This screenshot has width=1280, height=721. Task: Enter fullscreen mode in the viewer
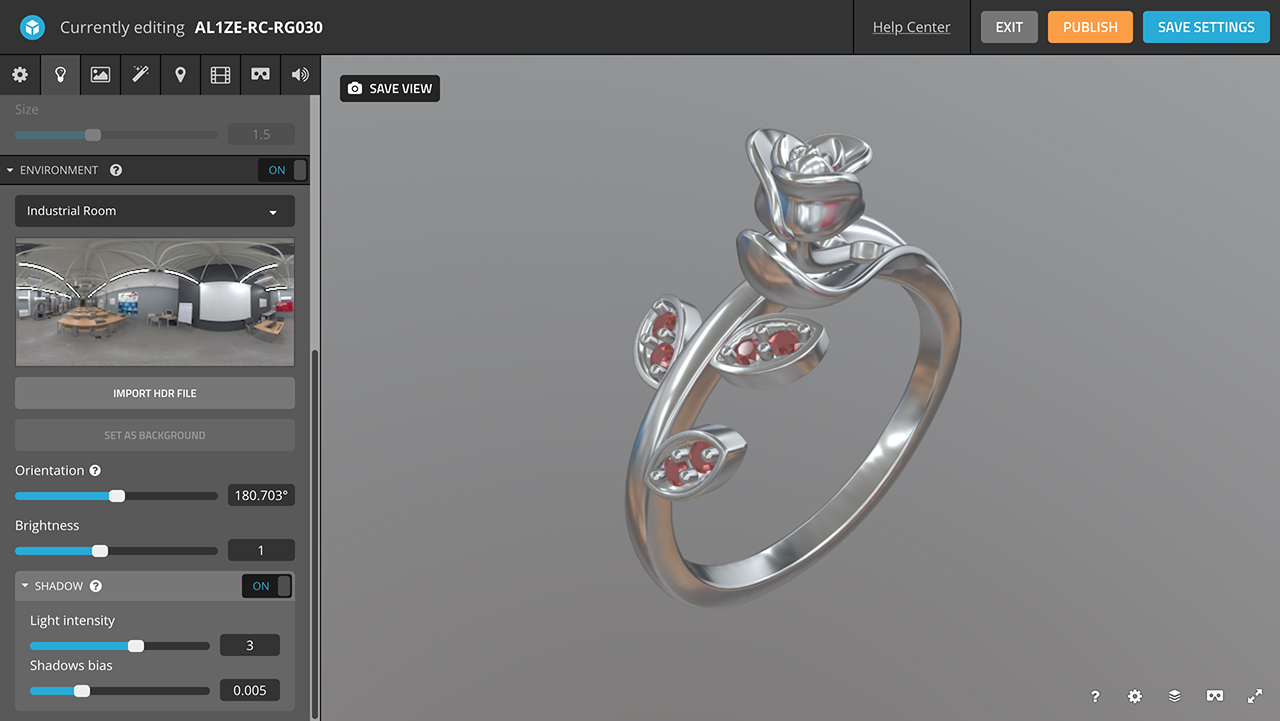coord(1255,696)
